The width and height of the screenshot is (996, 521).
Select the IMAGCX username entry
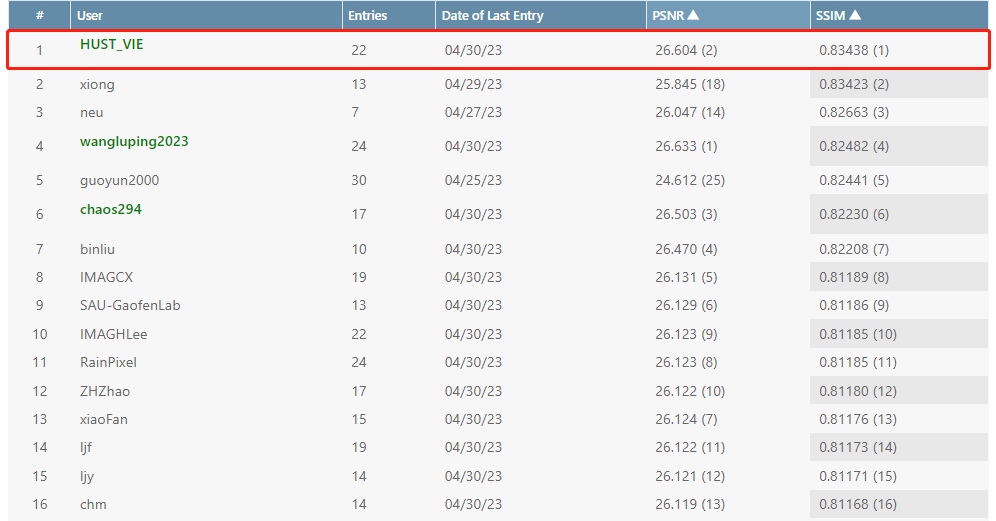point(106,277)
